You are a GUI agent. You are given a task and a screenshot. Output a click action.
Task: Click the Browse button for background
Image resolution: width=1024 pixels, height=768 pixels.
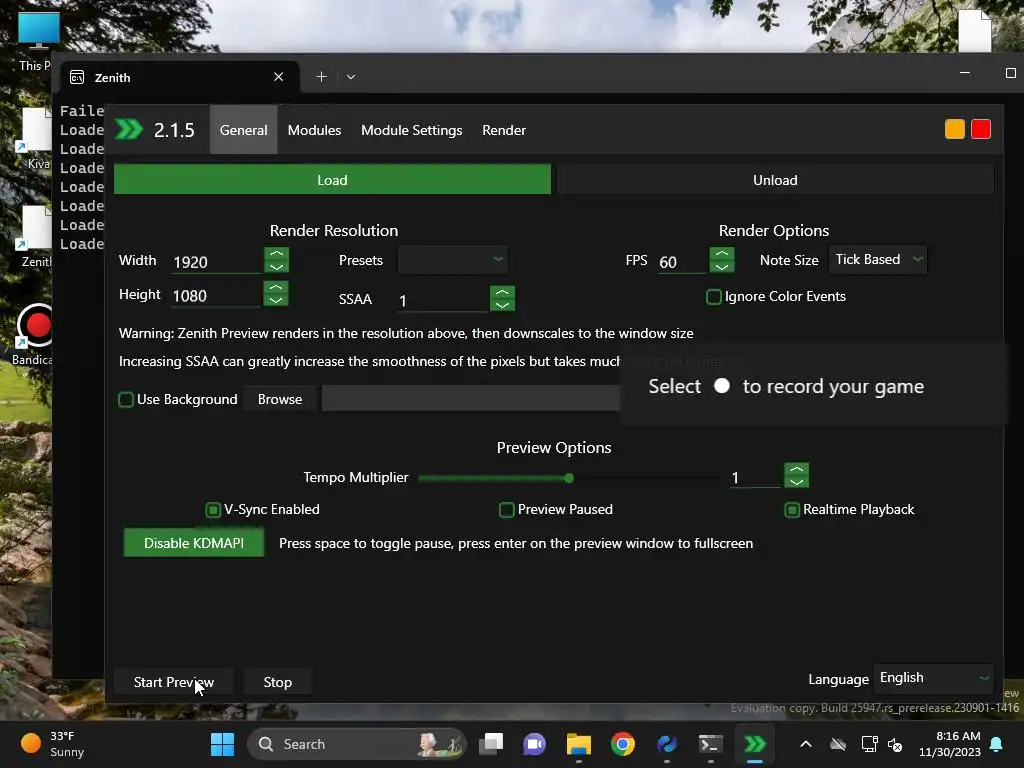click(x=280, y=399)
